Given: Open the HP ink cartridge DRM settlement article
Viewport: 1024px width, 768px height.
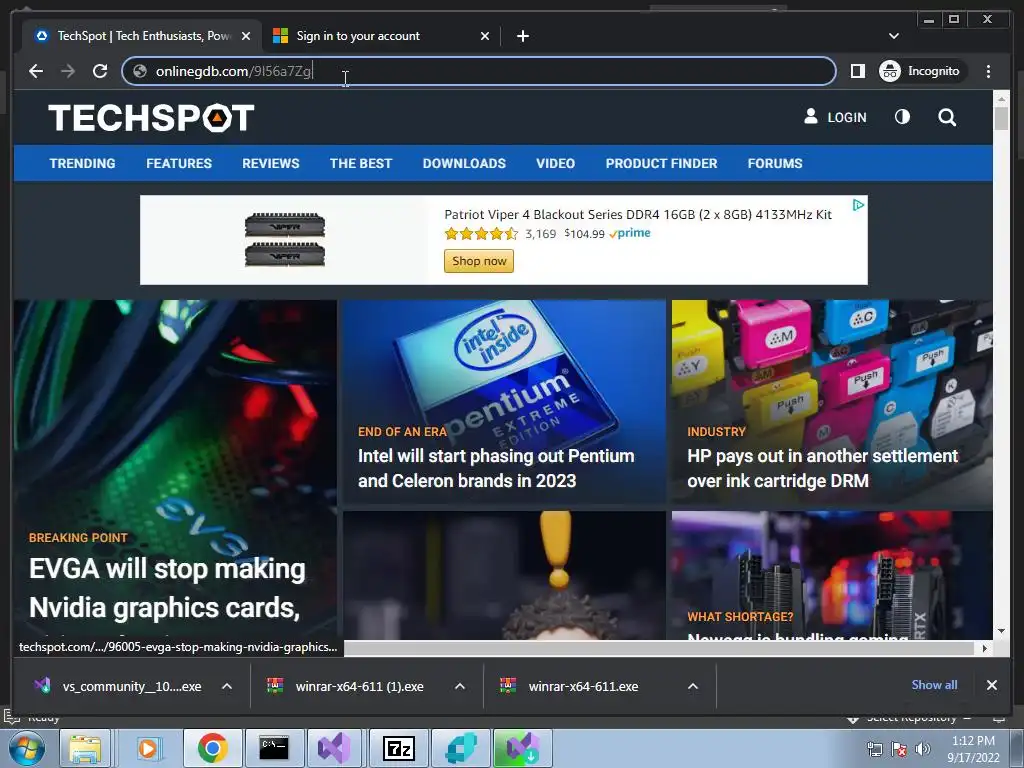Looking at the screenshot, I should point(822,468).
